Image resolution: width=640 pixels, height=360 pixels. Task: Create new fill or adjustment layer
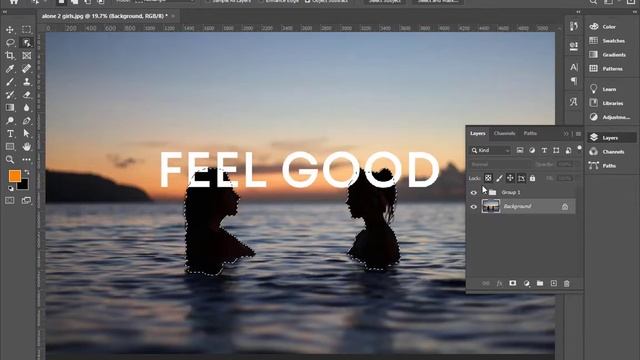(527, 283)
